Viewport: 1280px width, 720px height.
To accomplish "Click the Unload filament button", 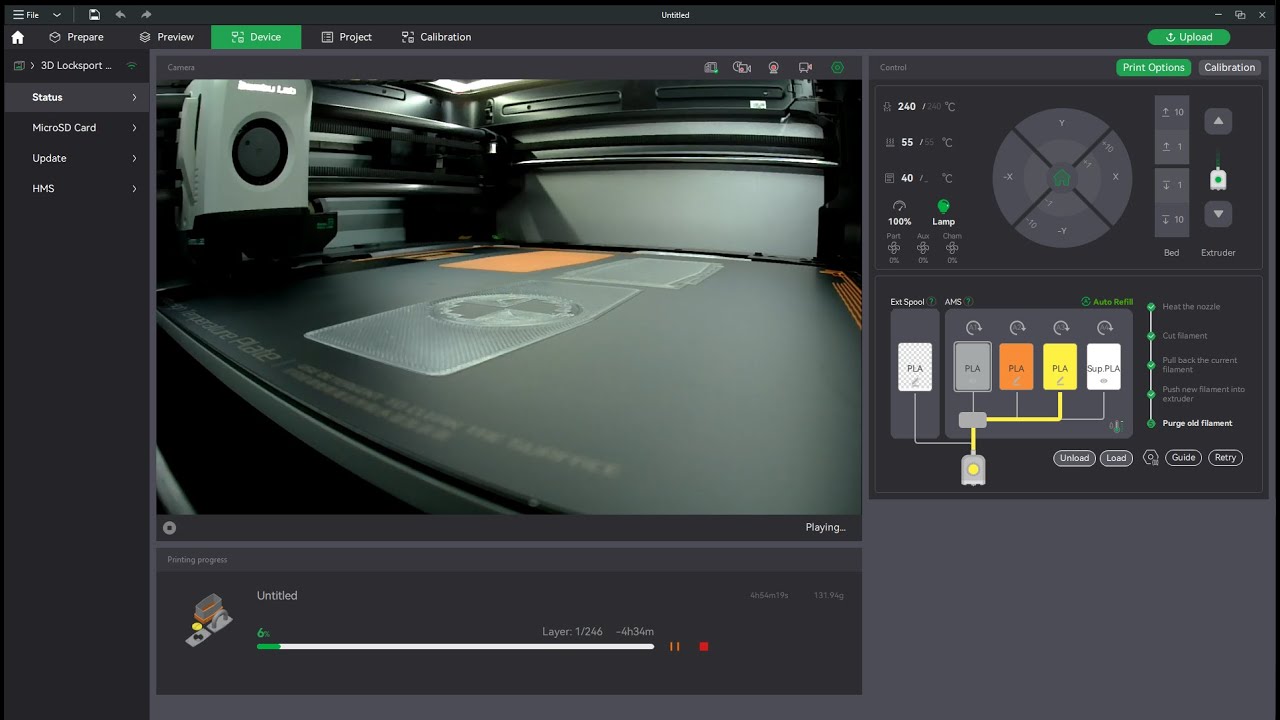I will [x=1074, y=458].
